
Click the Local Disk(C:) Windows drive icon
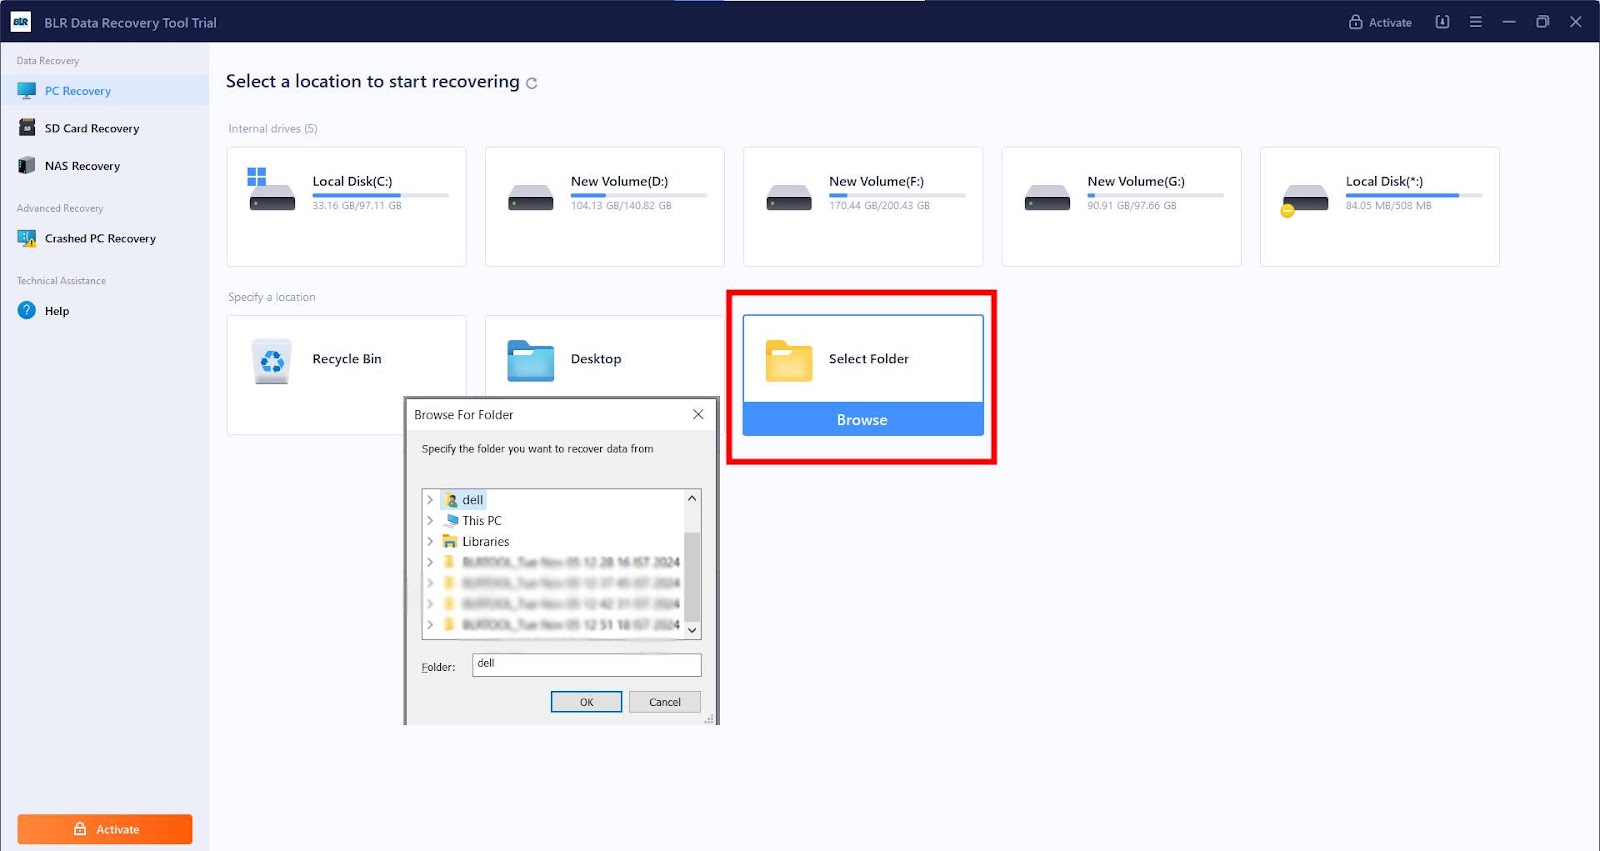click(271, 190)
